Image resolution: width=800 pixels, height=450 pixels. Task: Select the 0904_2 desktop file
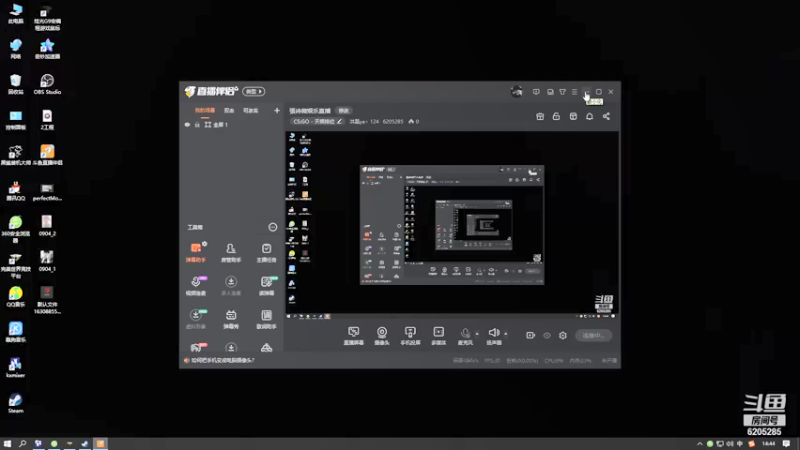(47, 226)
